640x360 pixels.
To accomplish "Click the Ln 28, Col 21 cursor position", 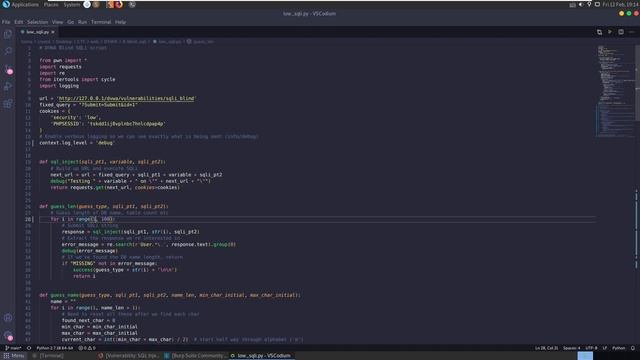I will click(x=547, y=348).
